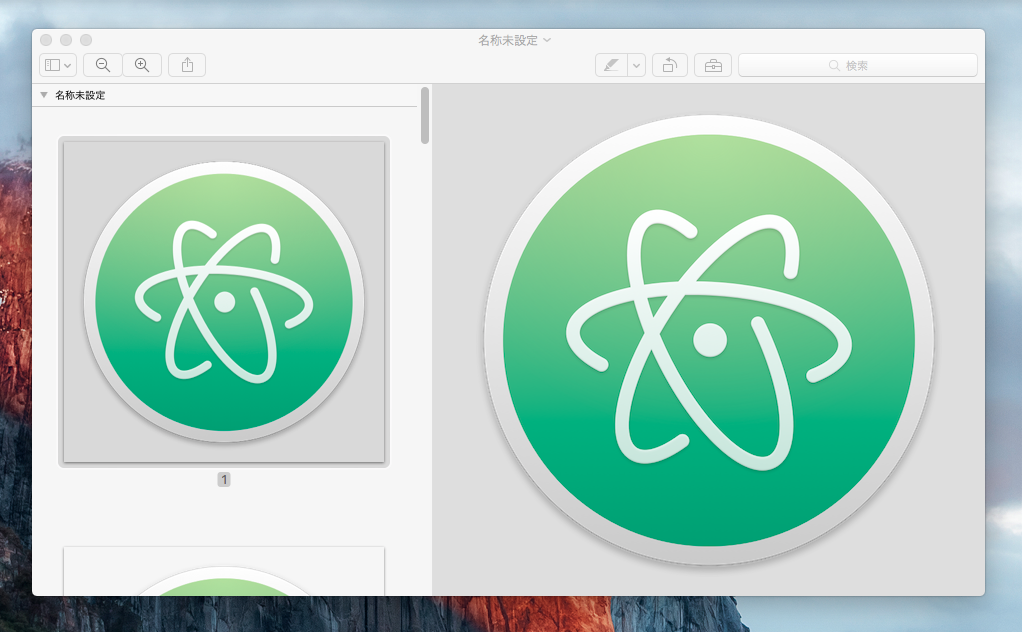Click the chevron next to the window title

(547, 40)
